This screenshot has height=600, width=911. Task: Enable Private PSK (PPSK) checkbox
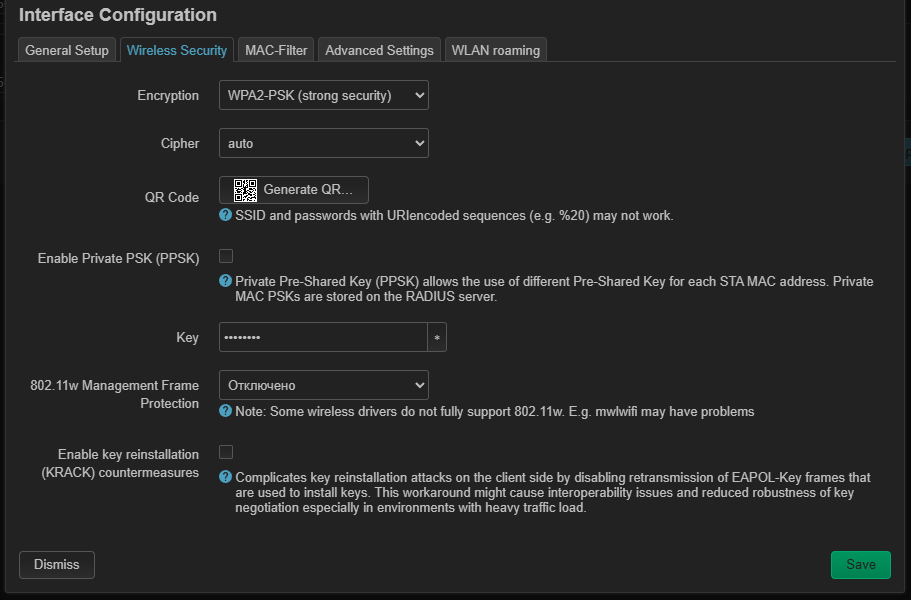(226, 256)
